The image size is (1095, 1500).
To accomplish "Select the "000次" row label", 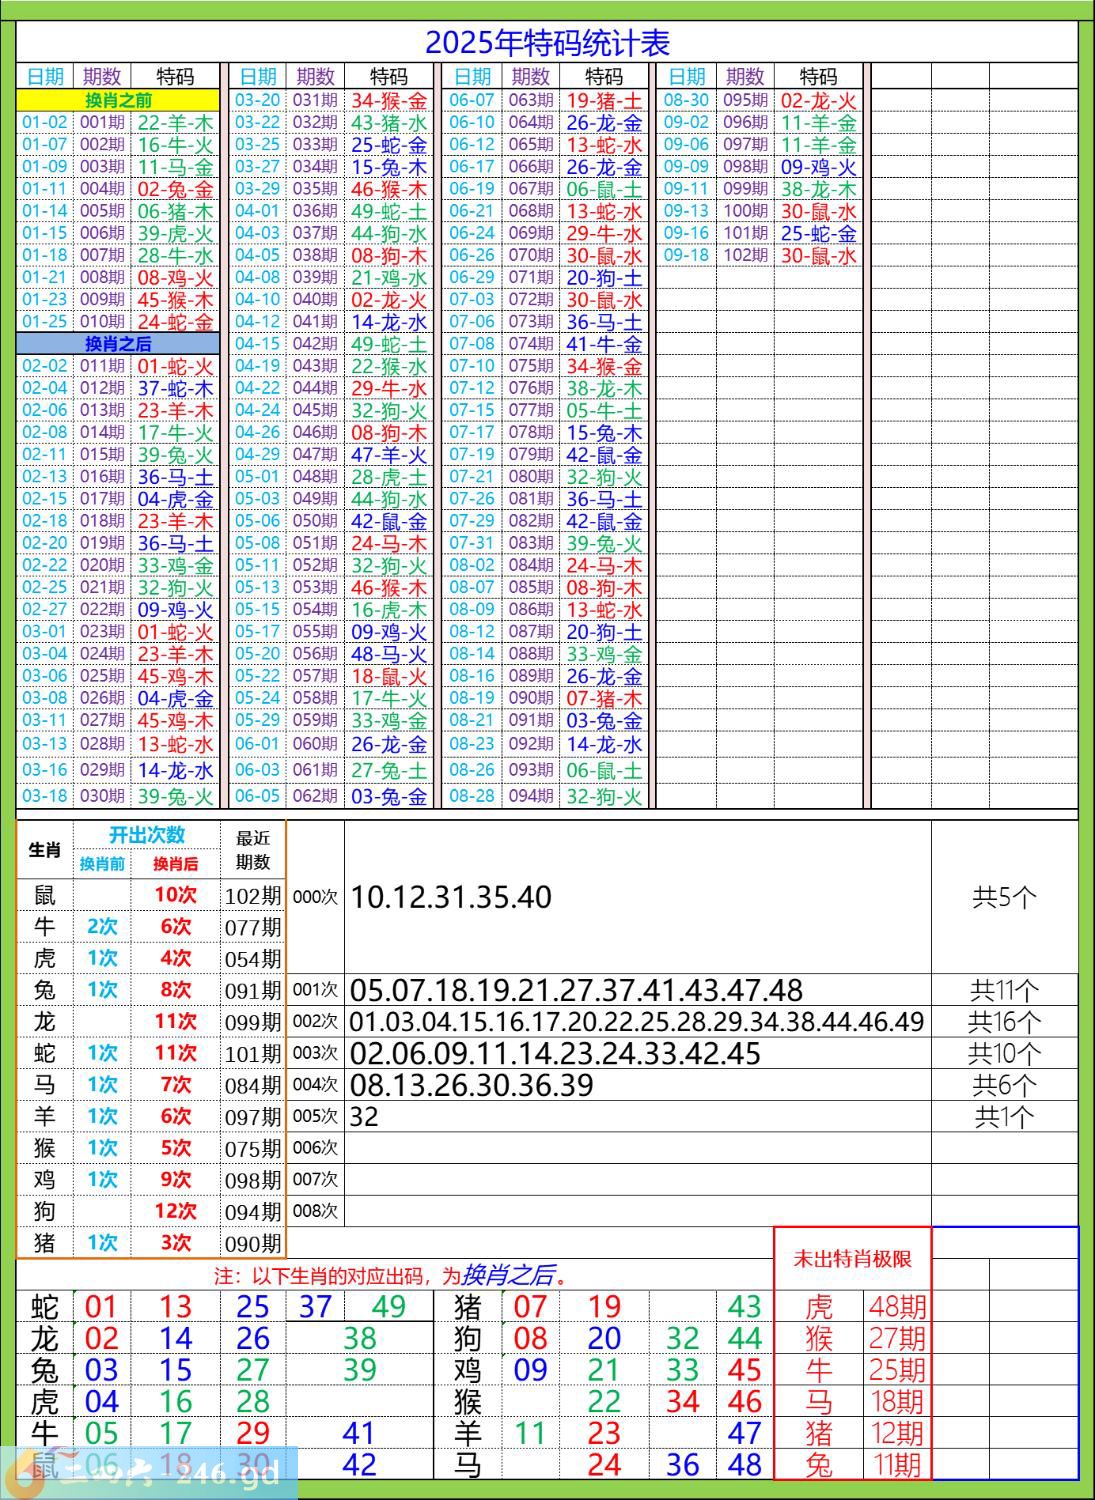I will pos(315,897).
